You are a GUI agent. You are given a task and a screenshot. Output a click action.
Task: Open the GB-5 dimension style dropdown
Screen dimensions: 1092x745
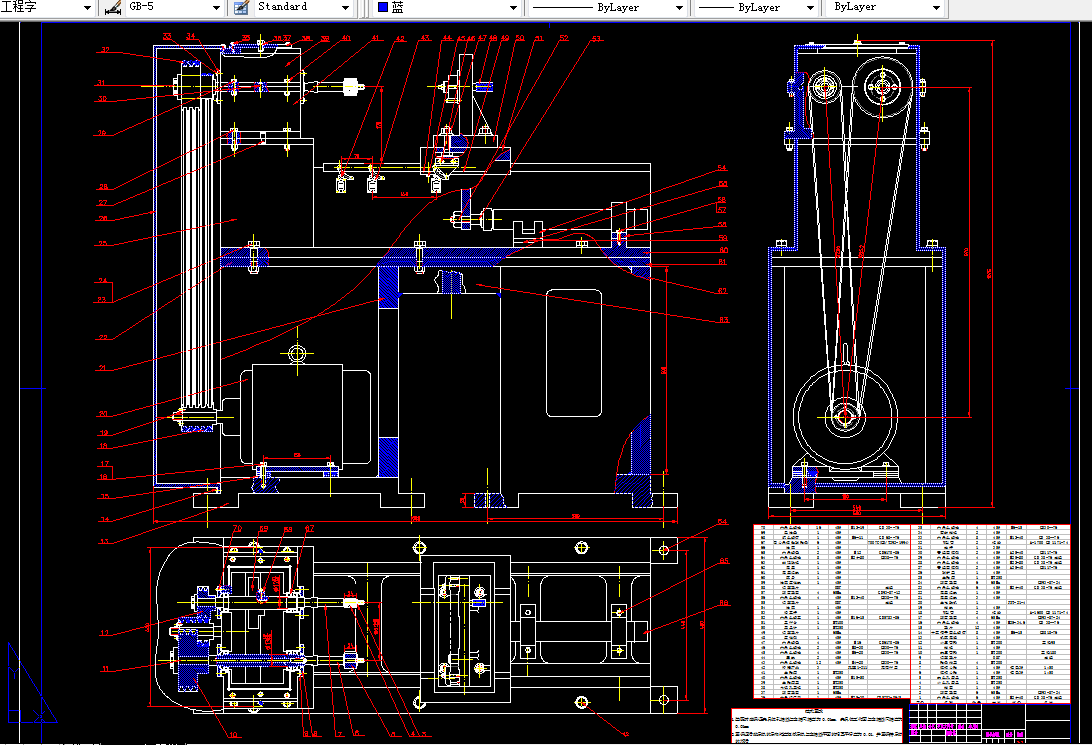coord(173,8)
